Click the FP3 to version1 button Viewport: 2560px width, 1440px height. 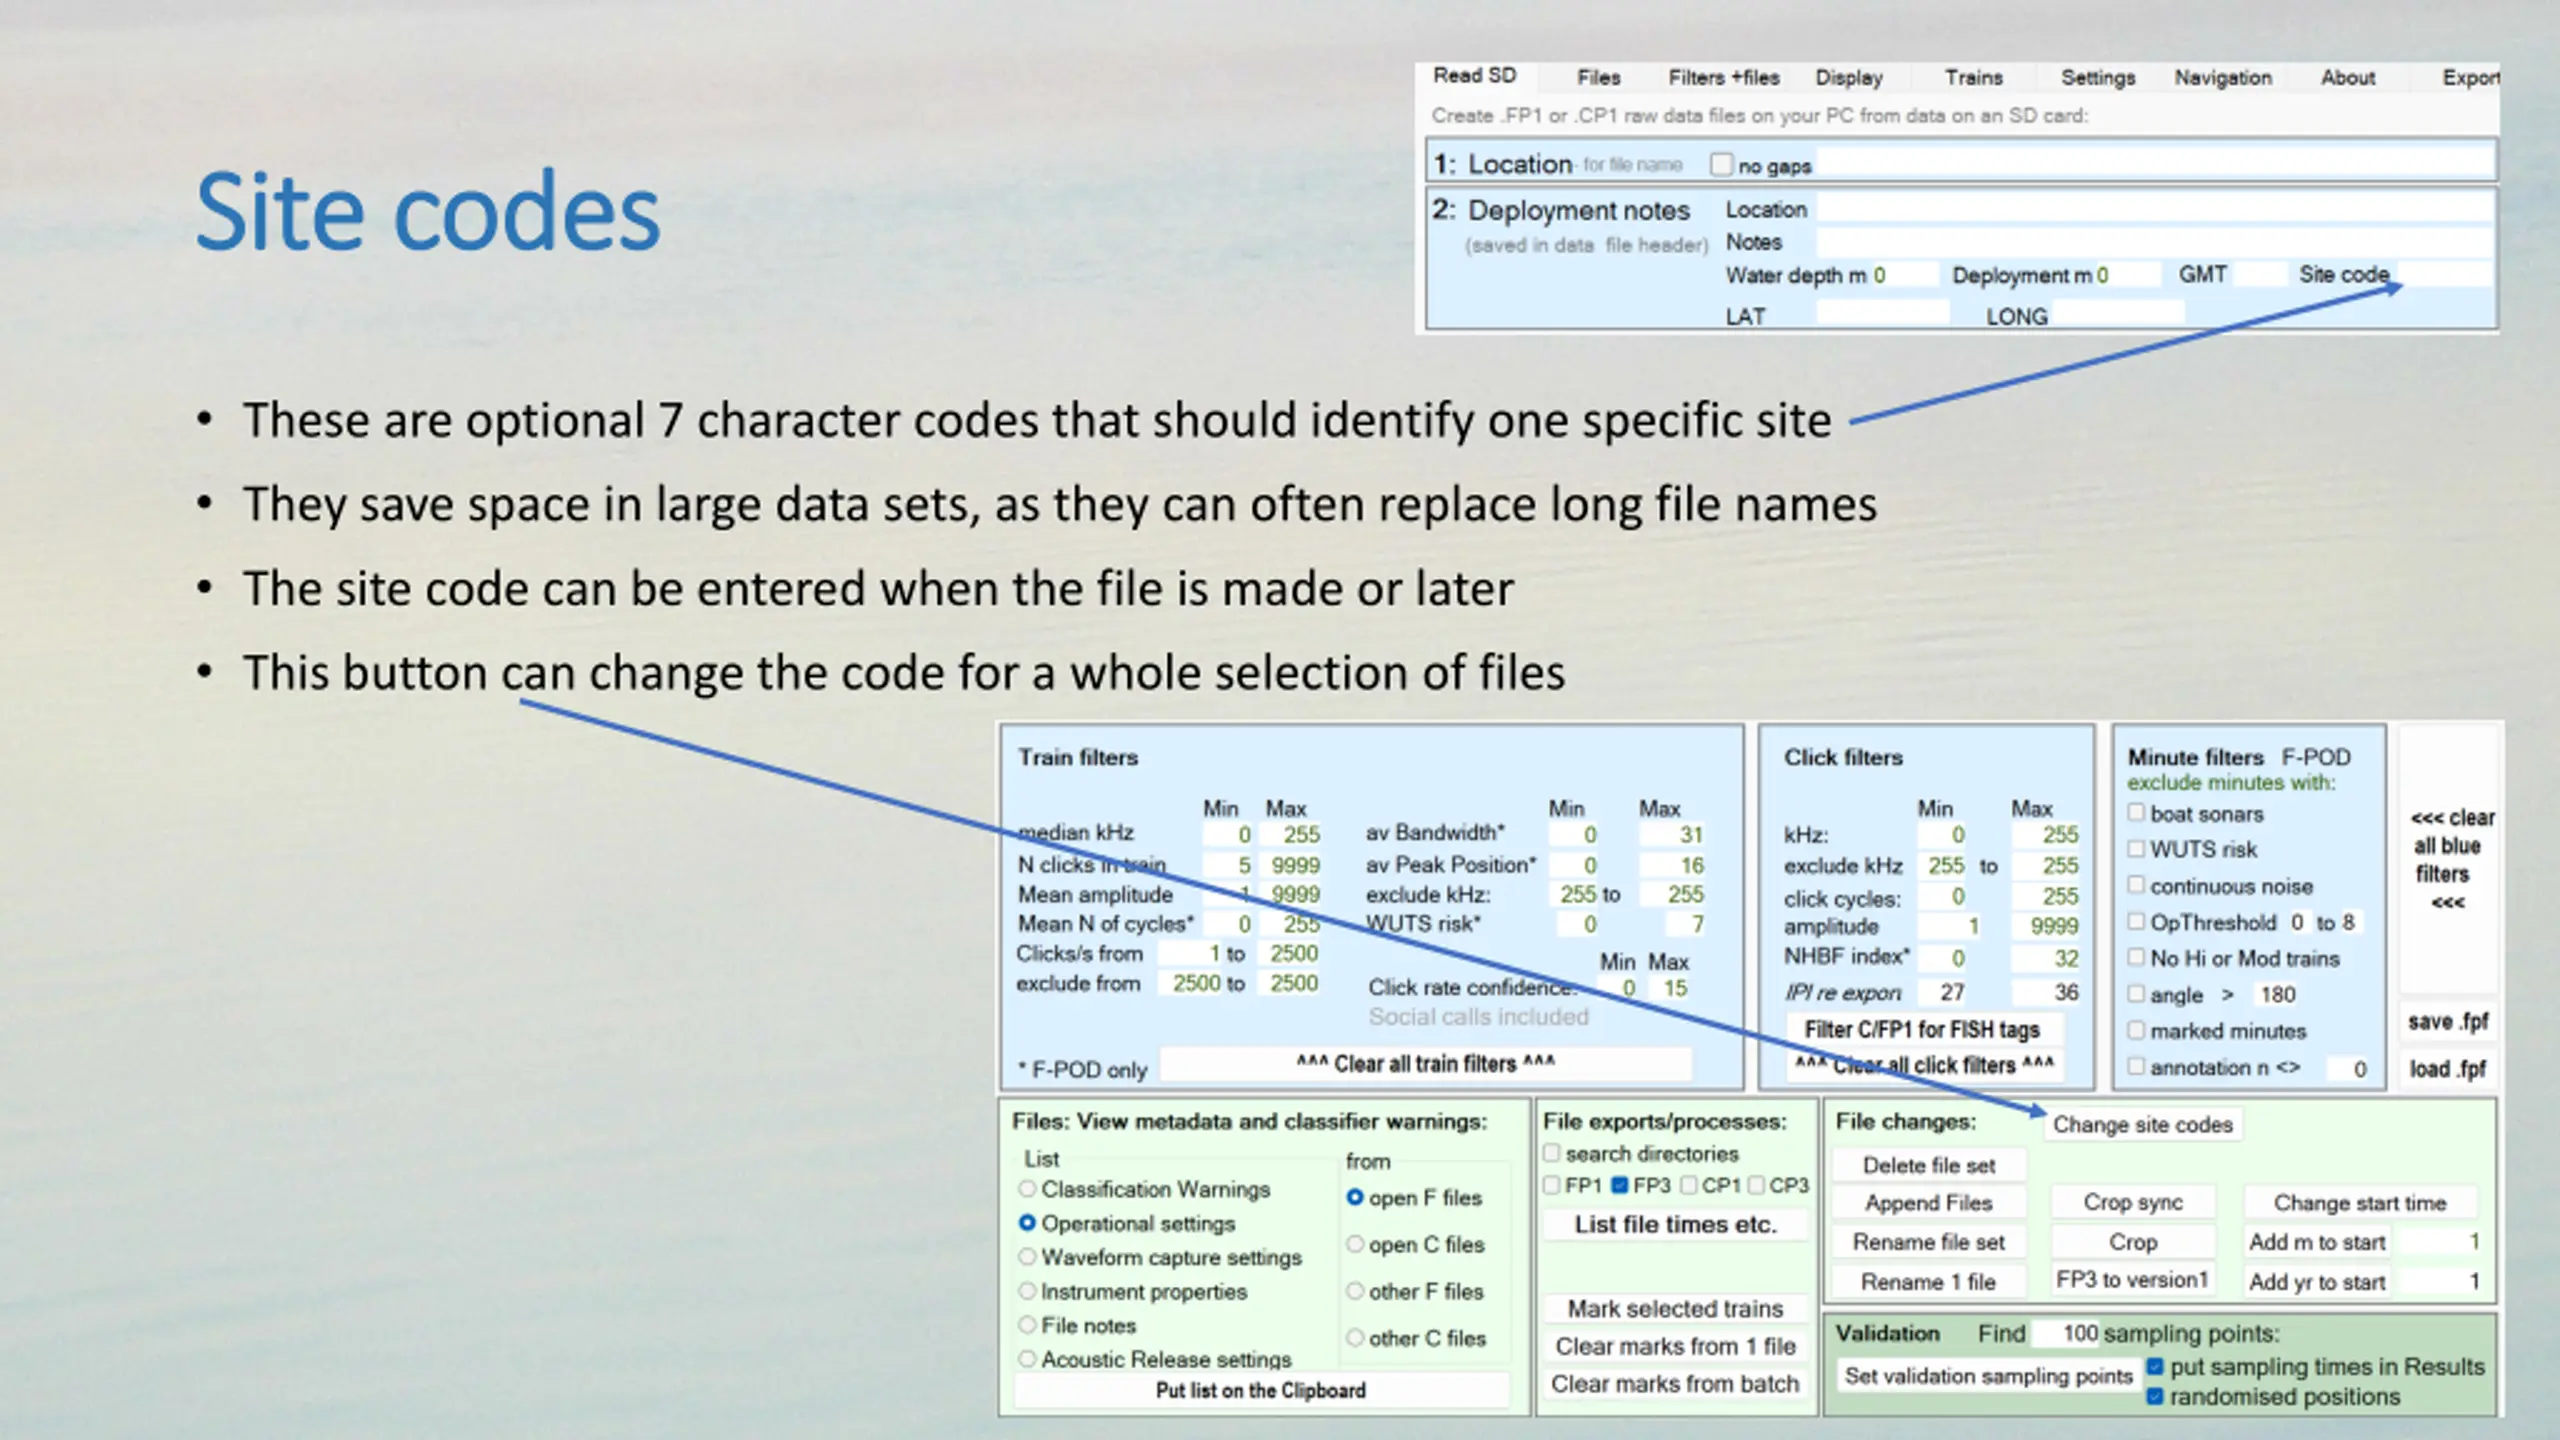2133,1280
